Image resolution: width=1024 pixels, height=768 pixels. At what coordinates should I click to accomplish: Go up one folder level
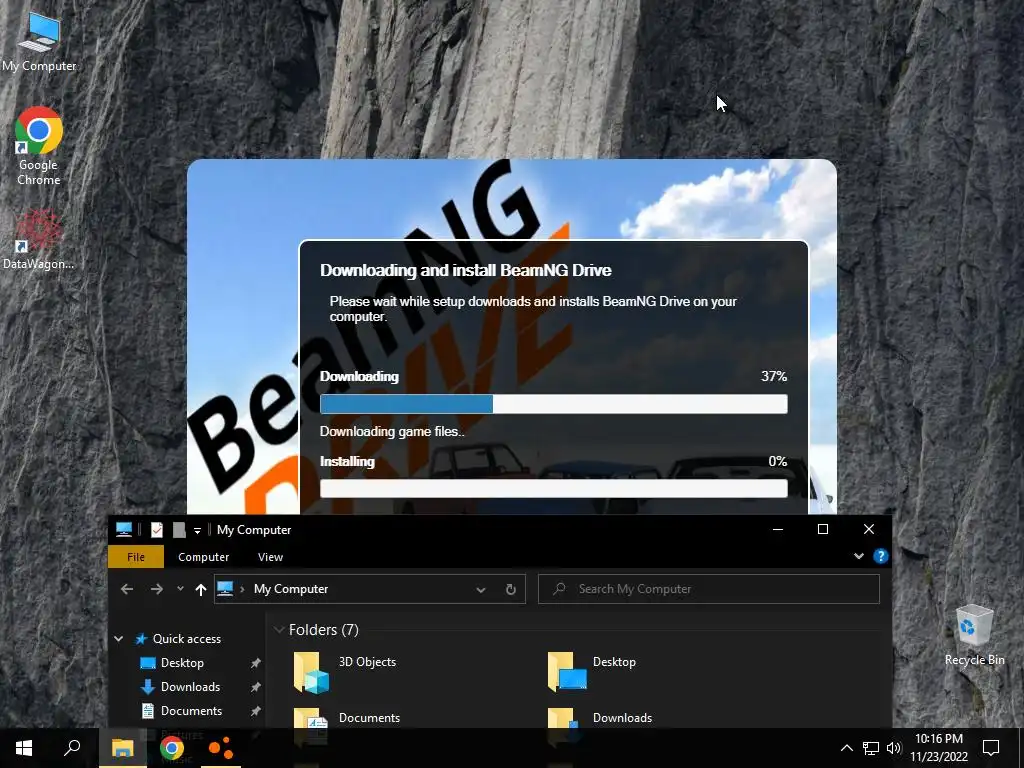click(x=200, y=590)
